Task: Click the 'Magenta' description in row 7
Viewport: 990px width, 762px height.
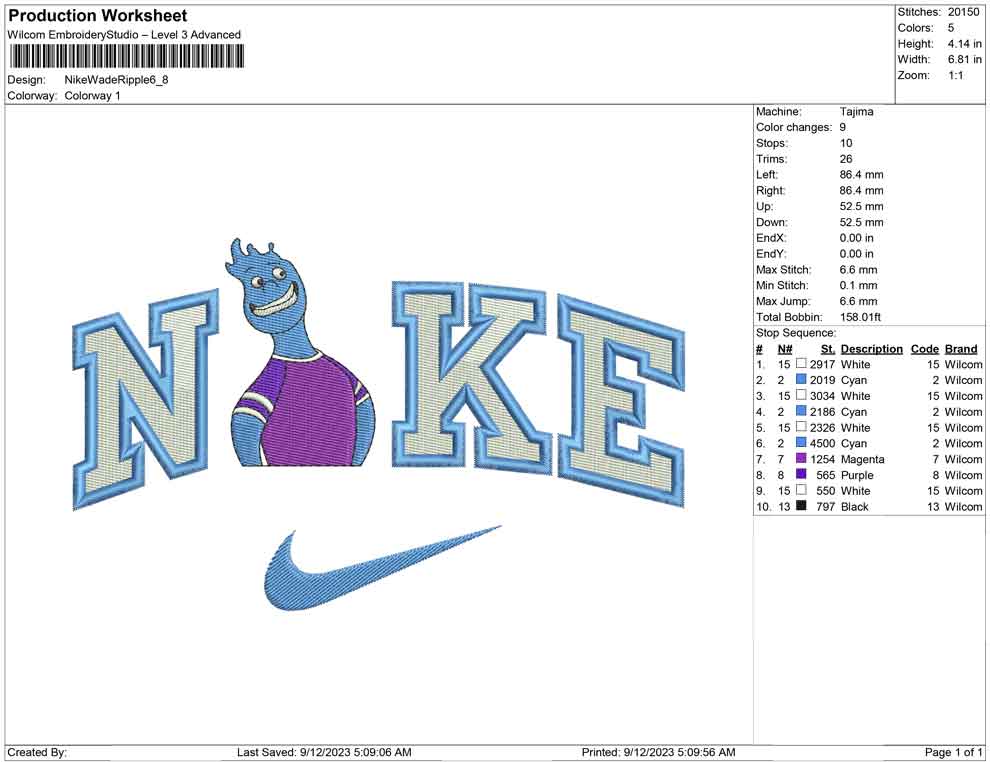Action: [x=862, y=459]
